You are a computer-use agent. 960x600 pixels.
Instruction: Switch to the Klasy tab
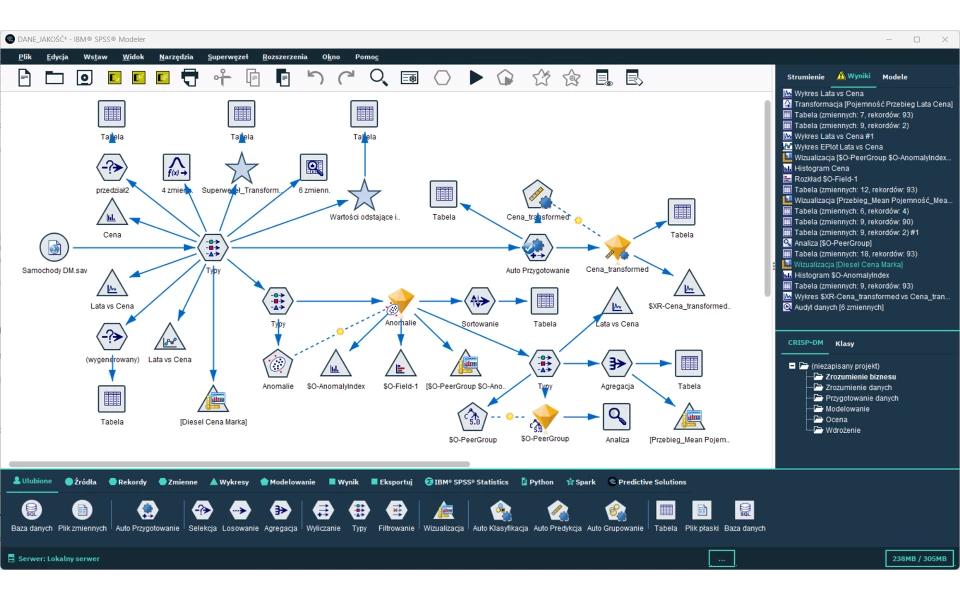pyautogui.click(x=845, y=343)
